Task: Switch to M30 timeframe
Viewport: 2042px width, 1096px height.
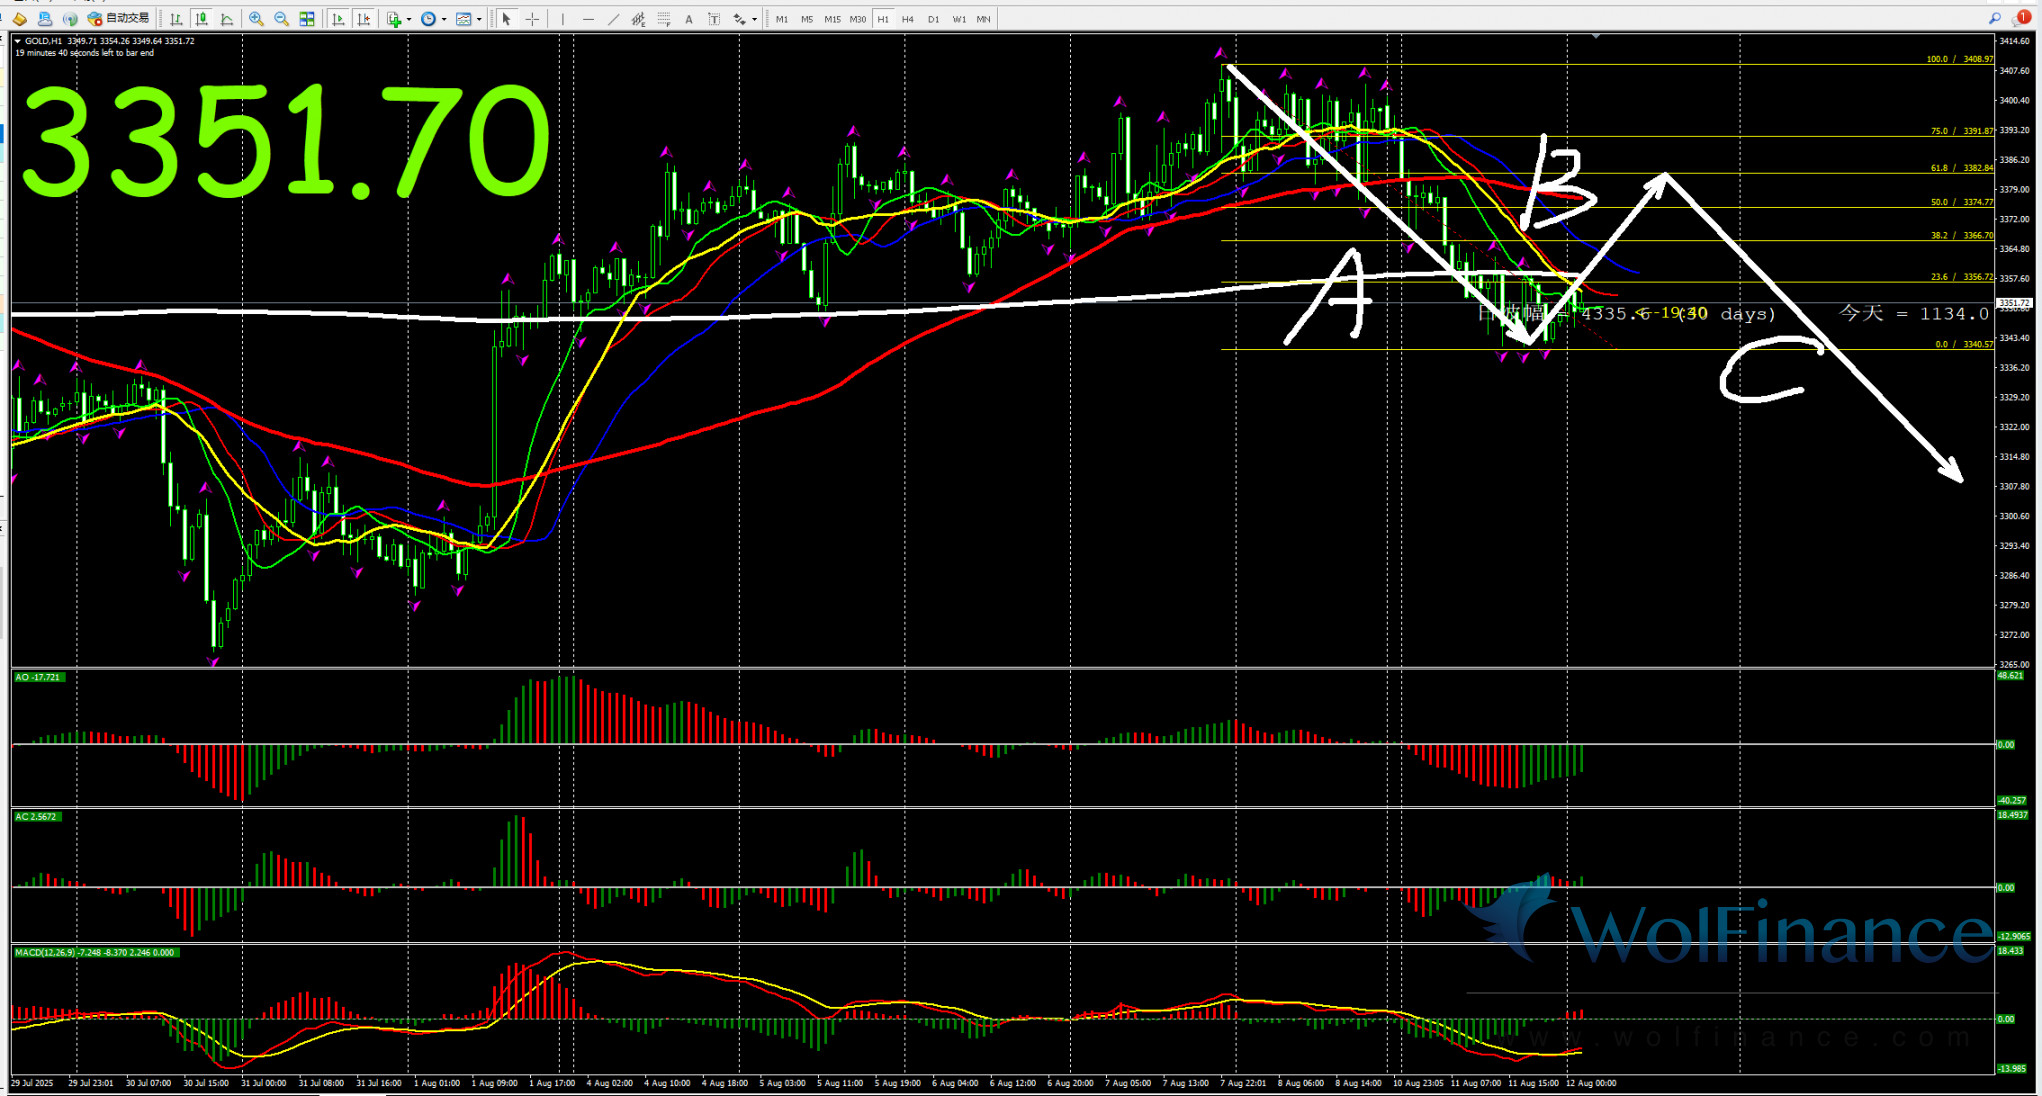Action: tap(858, 19)
